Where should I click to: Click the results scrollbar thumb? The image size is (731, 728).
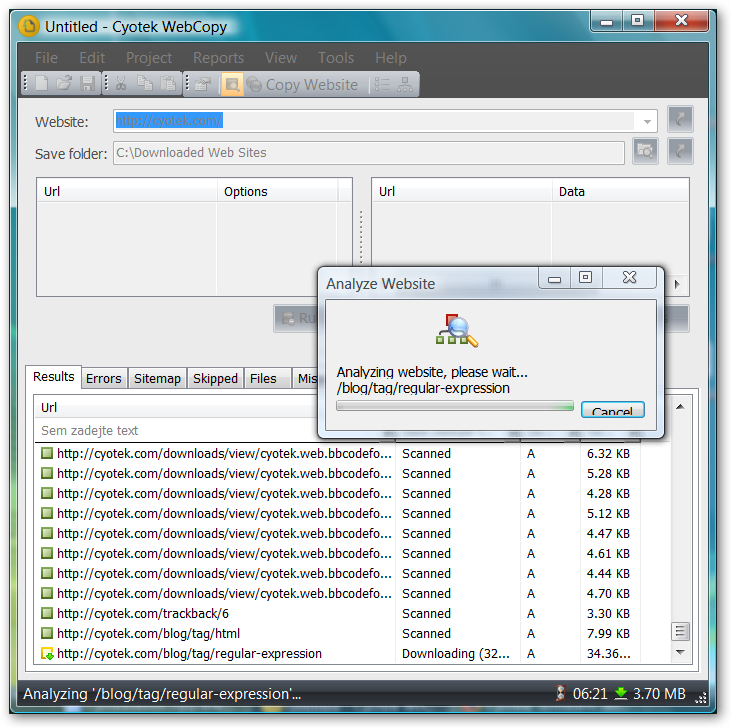[680, 632]
